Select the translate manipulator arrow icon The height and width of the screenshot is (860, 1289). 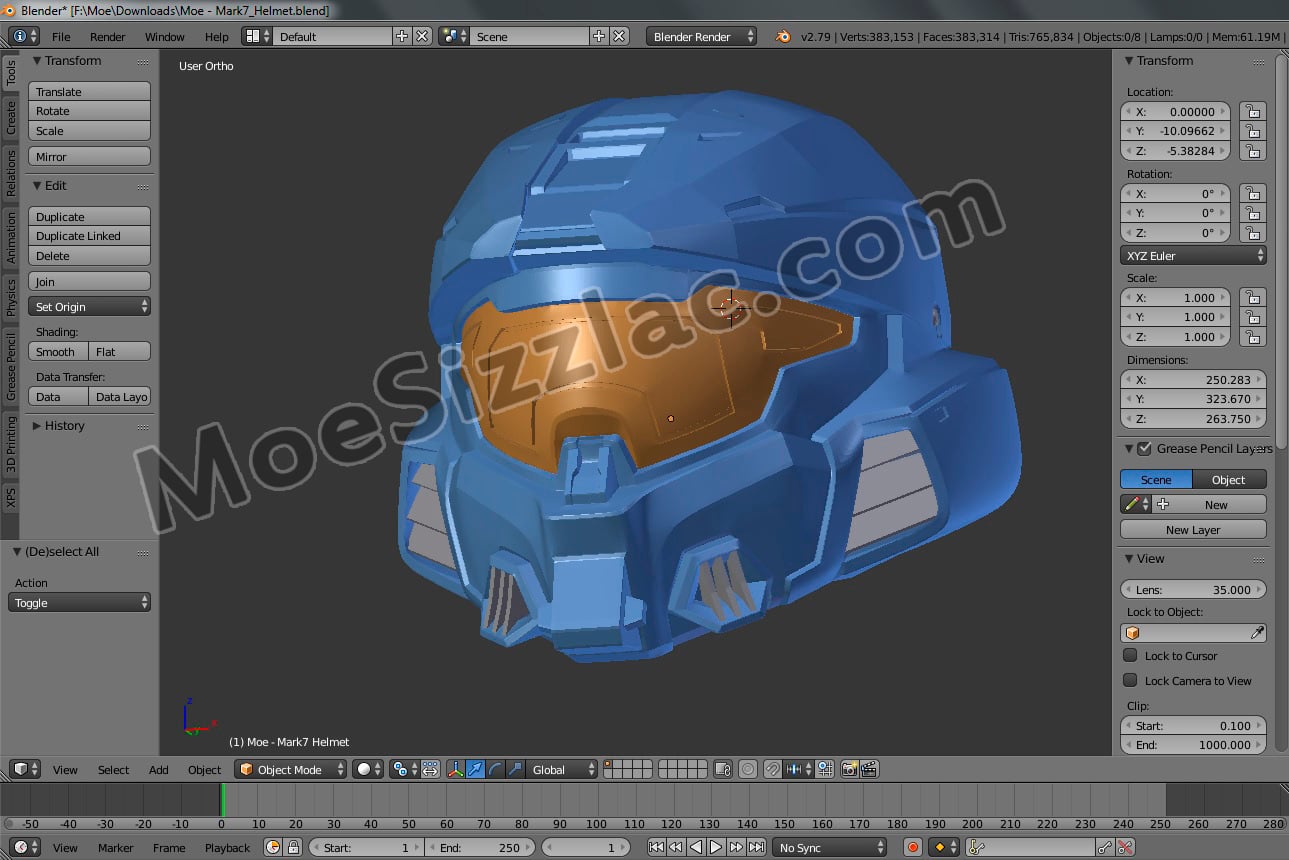pyautogui.click(x=476, y=769)
